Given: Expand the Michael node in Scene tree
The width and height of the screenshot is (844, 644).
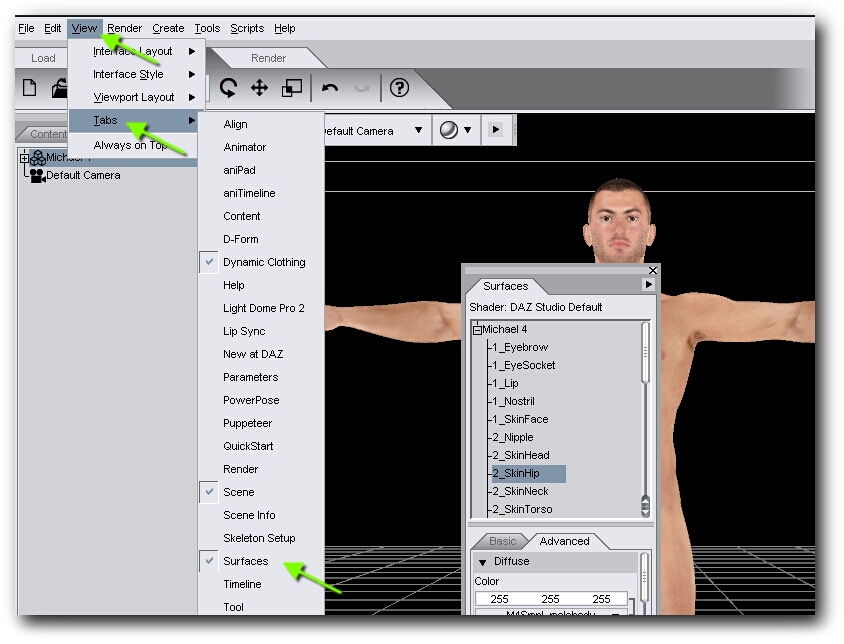Looking at the screenshot, I should click(24, 158).
